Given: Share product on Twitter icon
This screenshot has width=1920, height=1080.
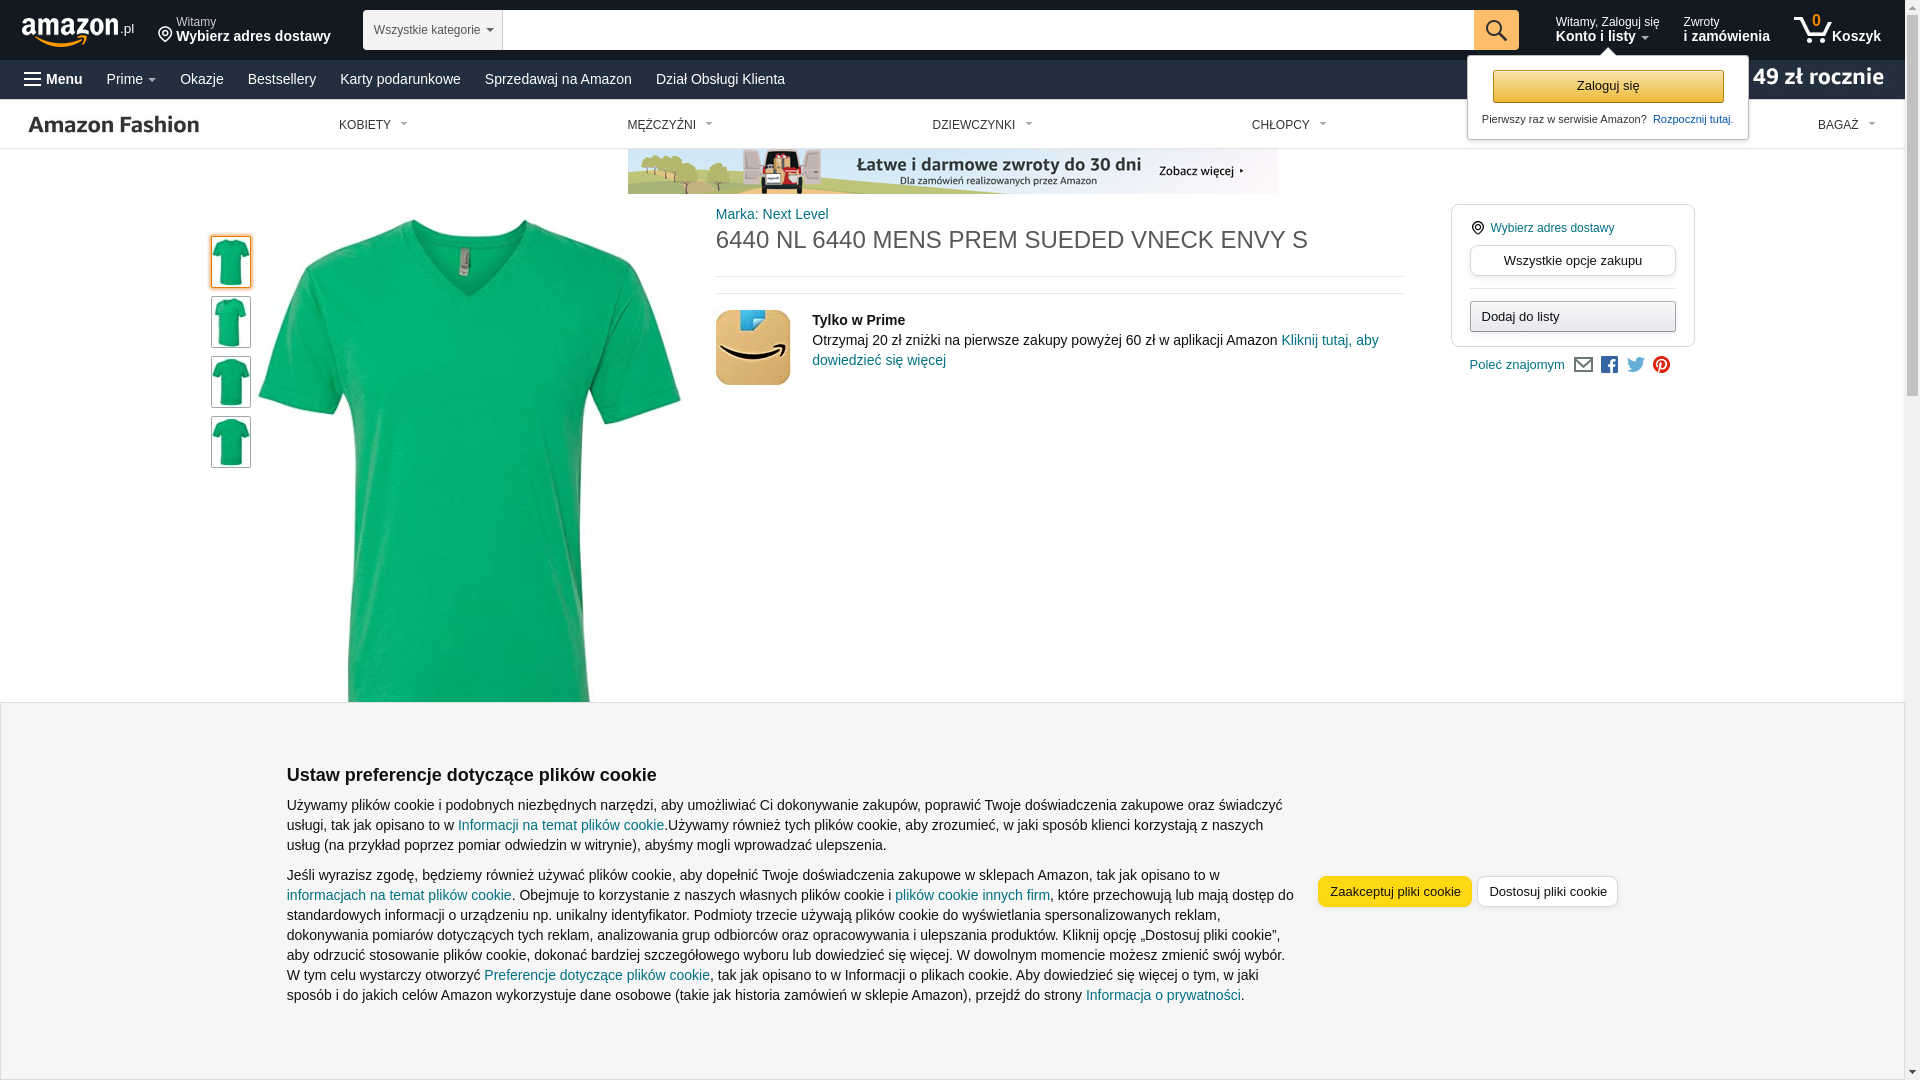Looking at the screenshot, I should tap(1635, 365).
